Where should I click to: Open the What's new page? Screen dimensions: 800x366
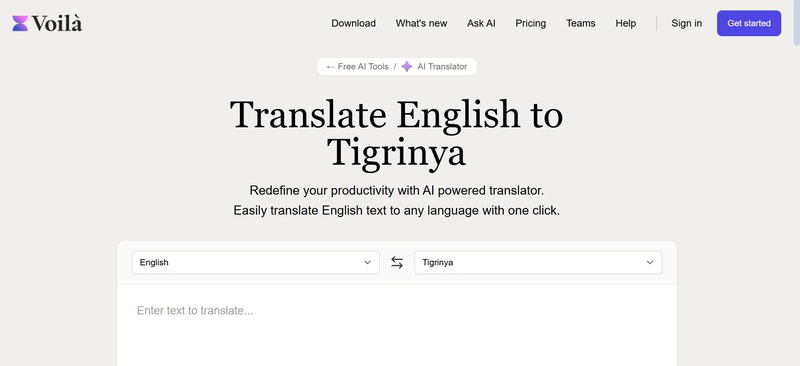click(x=421, y=23)
